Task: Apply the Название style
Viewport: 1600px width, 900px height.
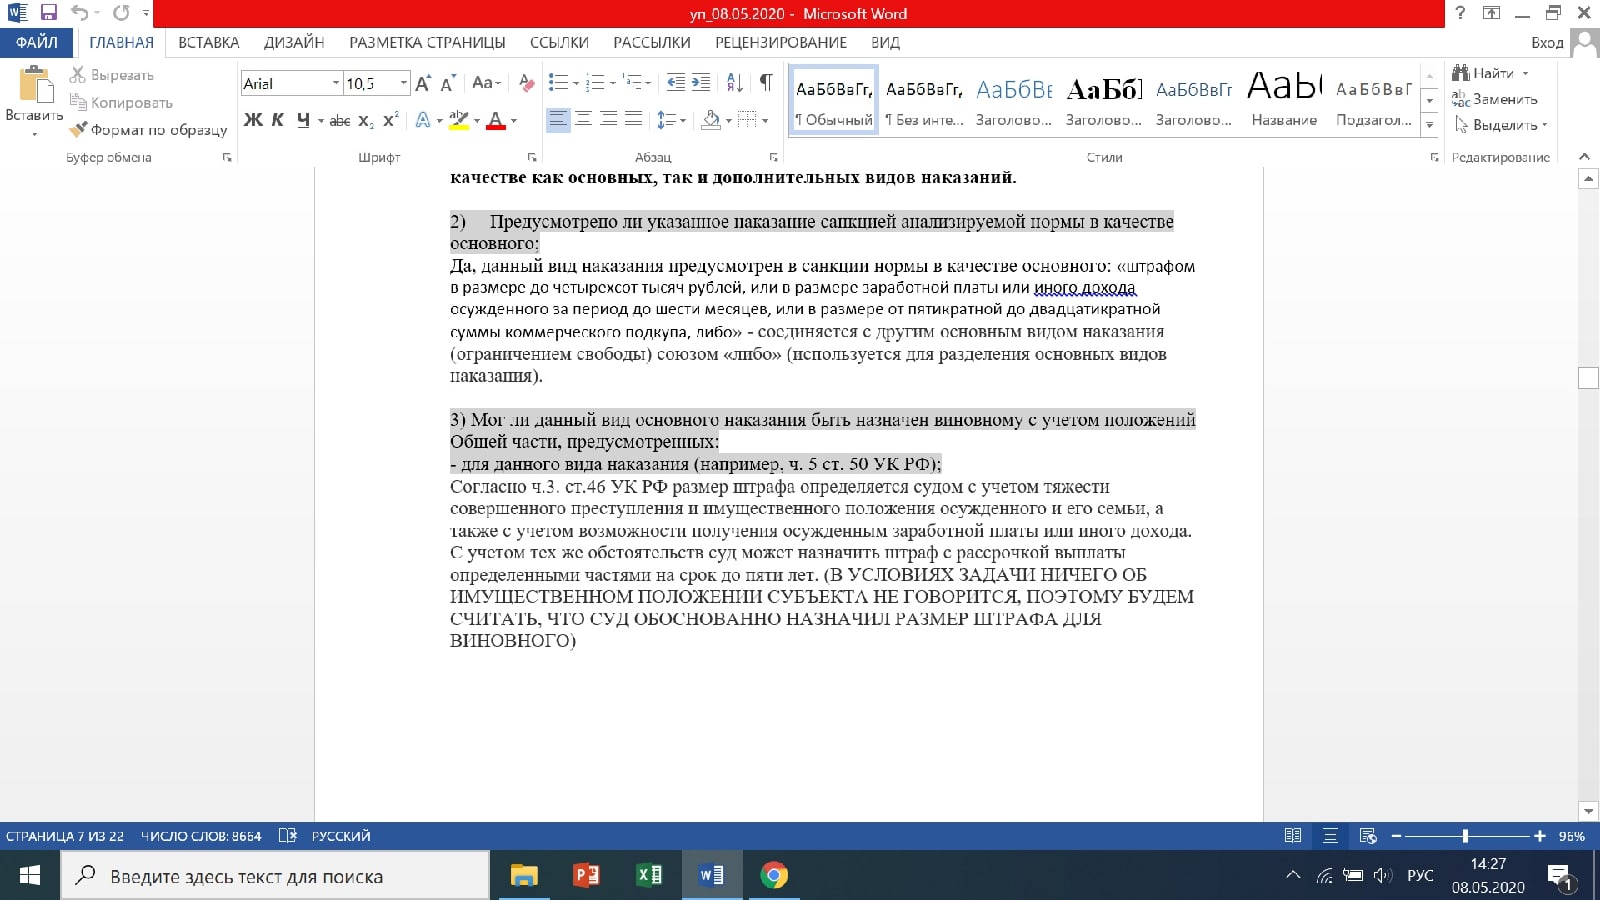Action: coord(1284,101)
